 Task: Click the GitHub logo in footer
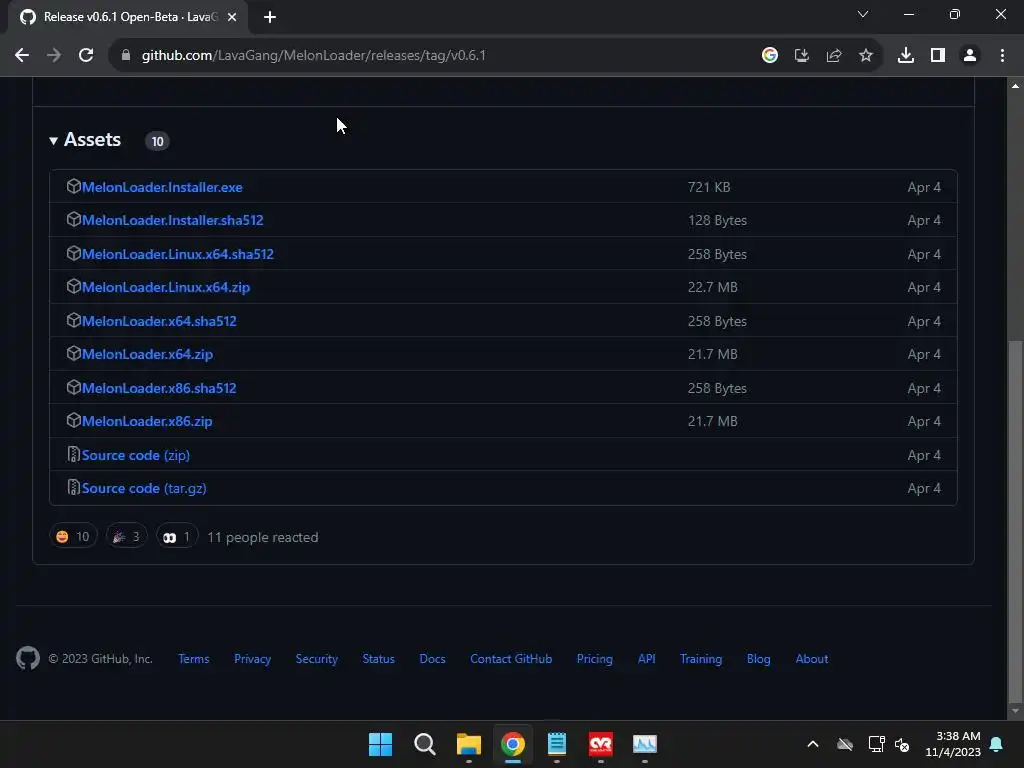[x=28, y=658]
